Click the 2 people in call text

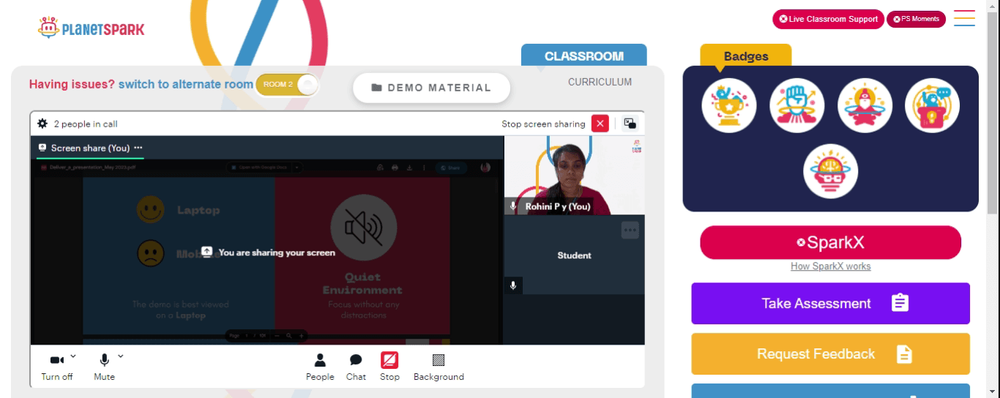pos(85,124)
